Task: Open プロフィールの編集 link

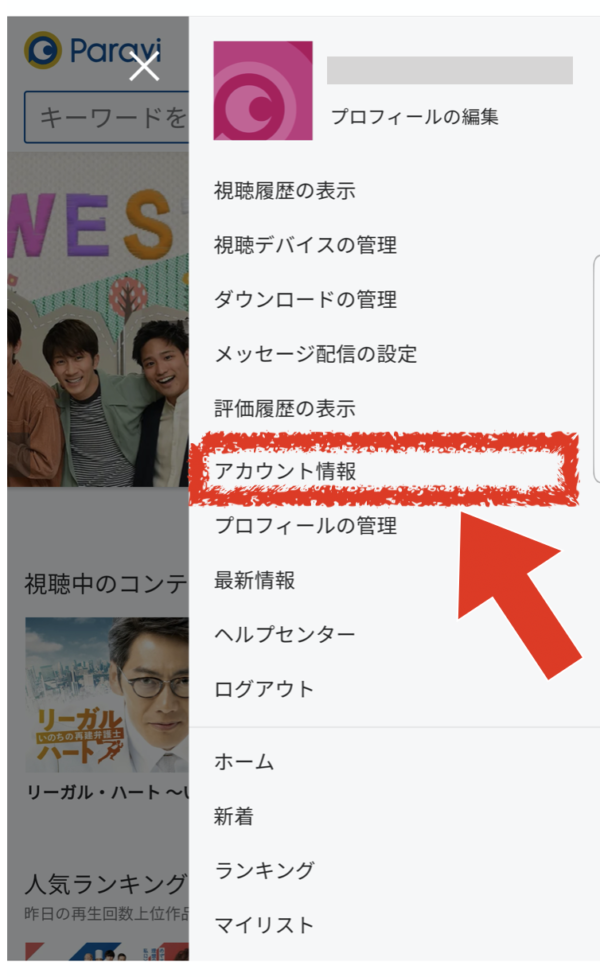Action: 414,117
